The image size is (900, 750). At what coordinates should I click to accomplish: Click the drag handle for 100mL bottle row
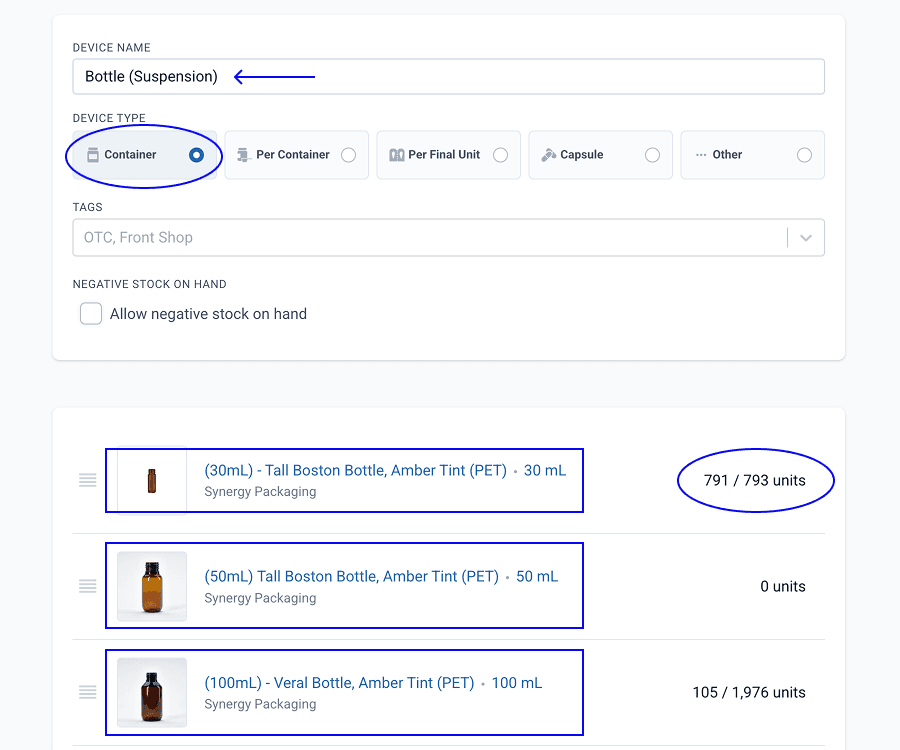point(87,692)
